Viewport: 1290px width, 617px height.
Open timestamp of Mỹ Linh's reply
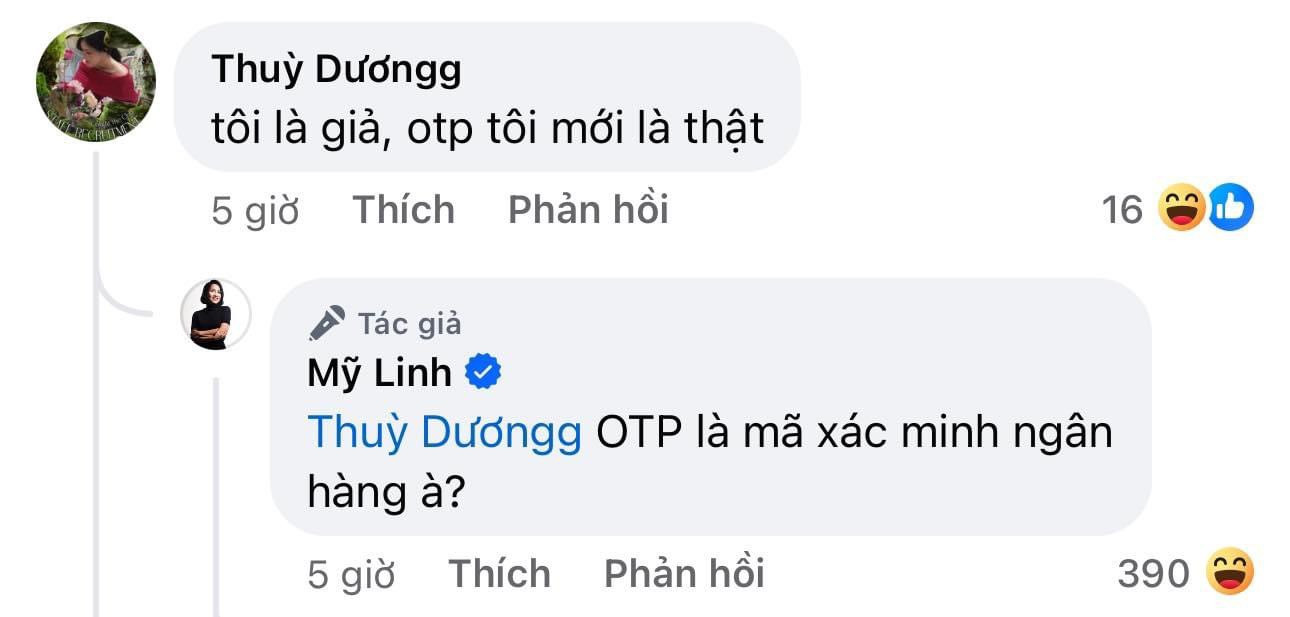tap(351, 575)
